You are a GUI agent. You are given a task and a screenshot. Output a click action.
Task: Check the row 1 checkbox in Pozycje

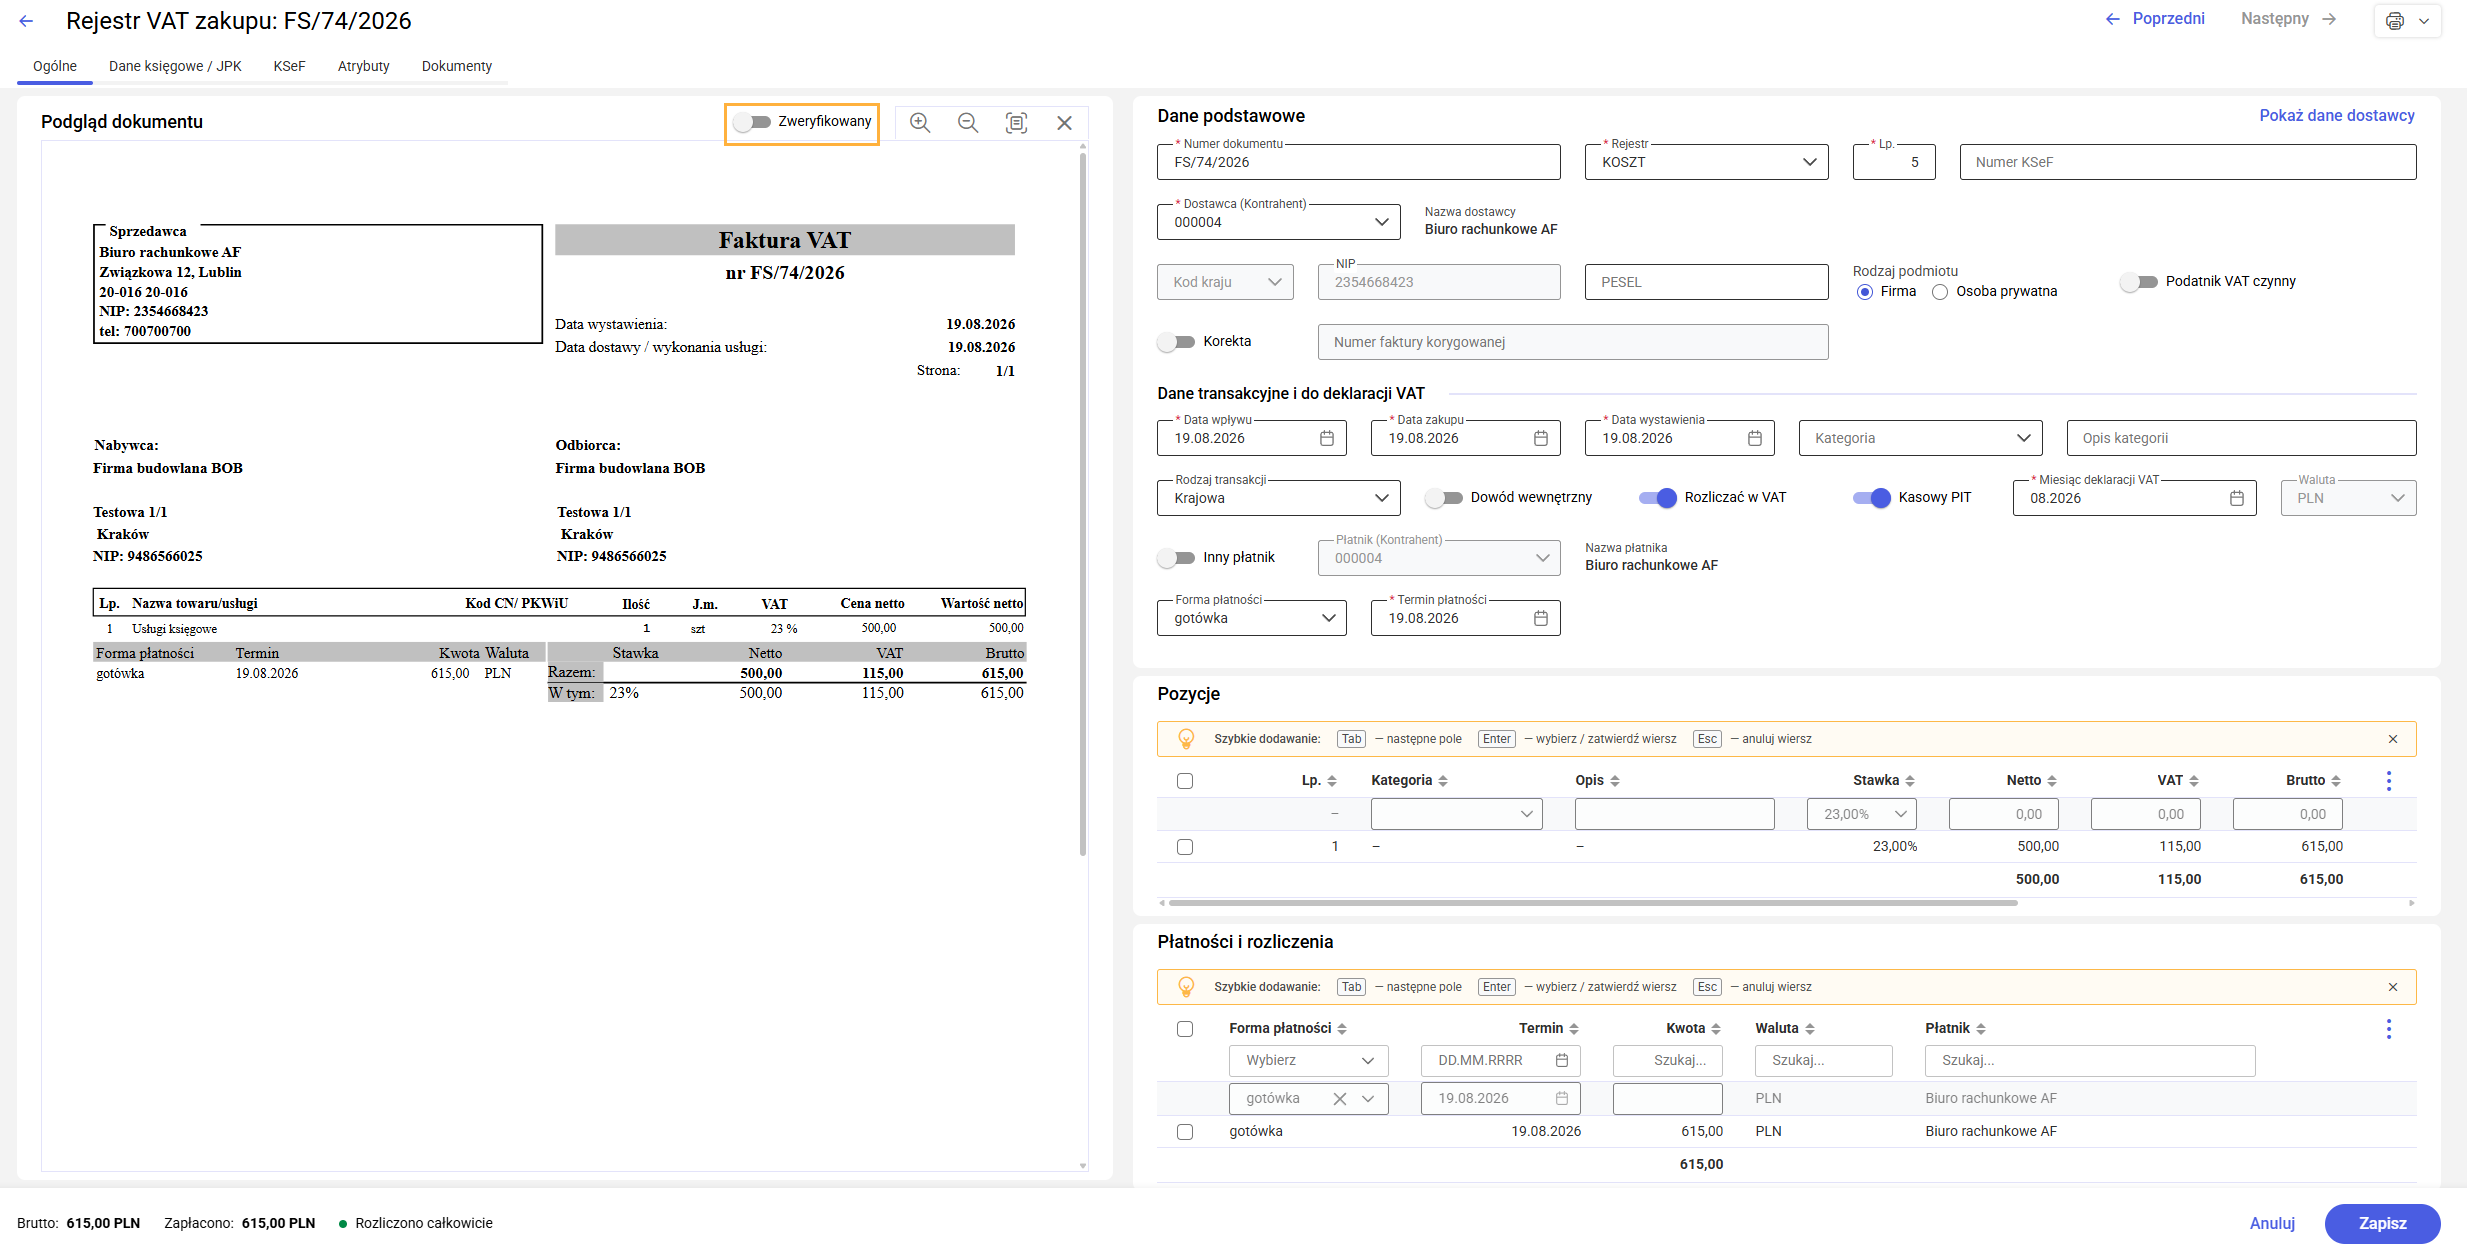tap(1185, 847)
